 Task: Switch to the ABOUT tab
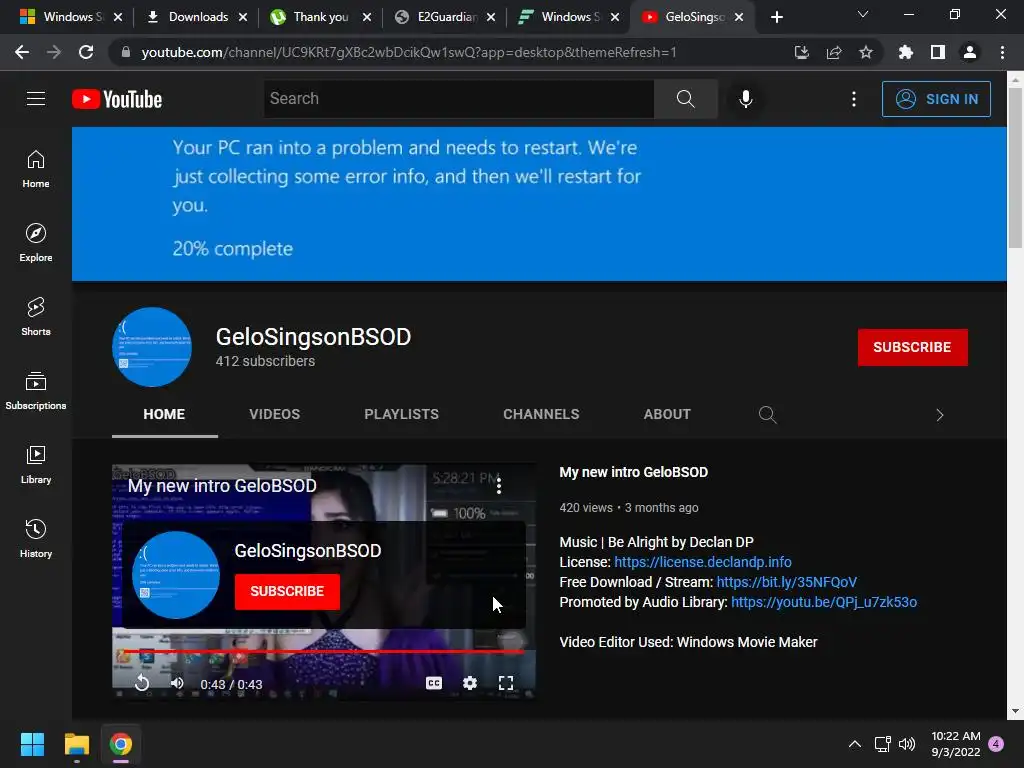coord(667,414)
